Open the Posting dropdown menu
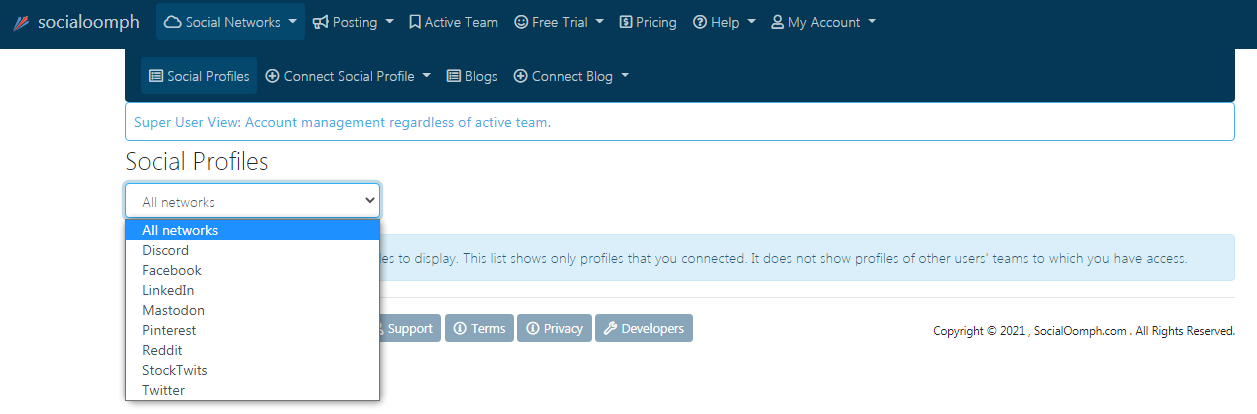The image size is (1257, 414). 353,22
